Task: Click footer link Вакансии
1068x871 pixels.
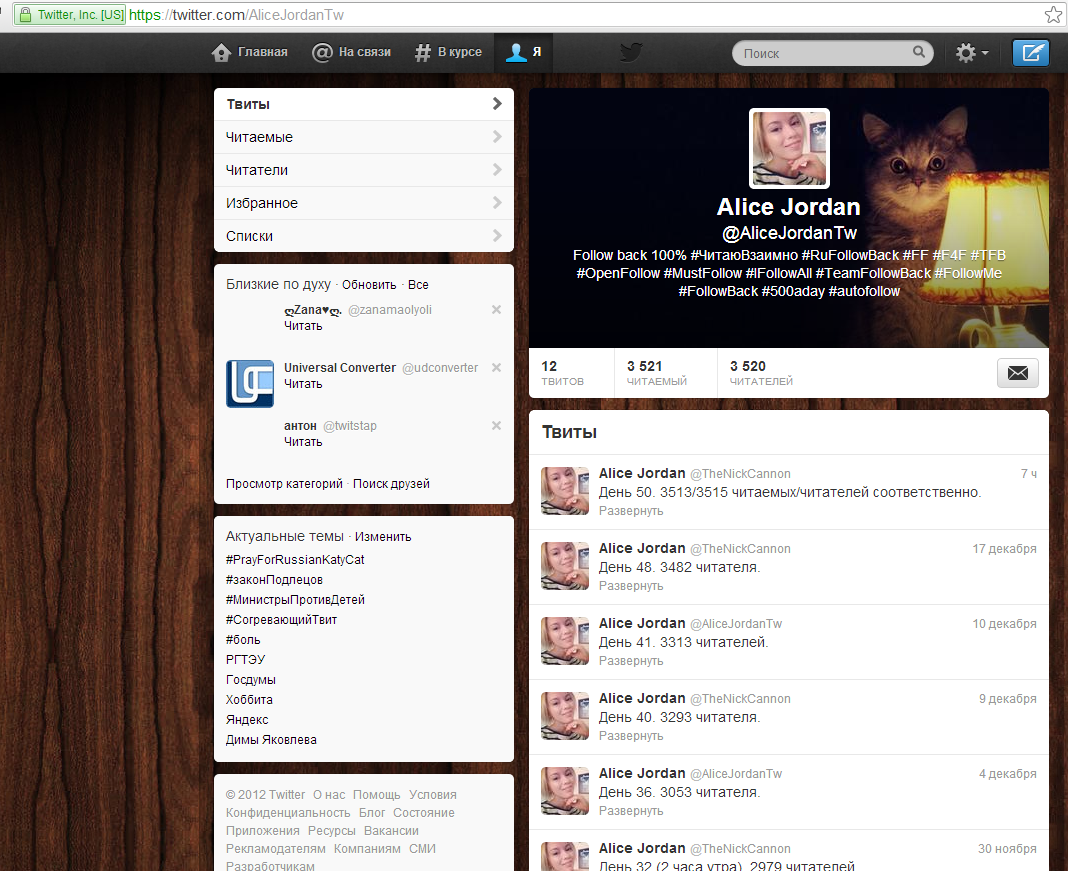Action: (x=391, y=831)
